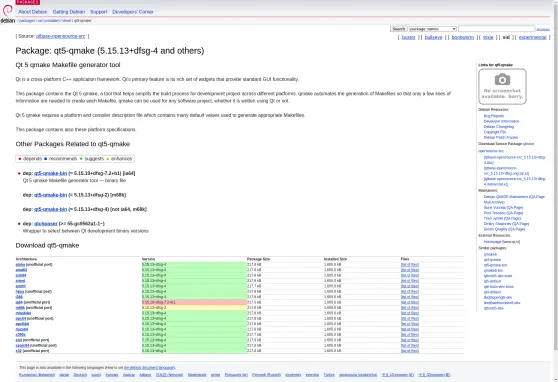The width and height of the screenshot is (558, 382).
Task: Open the Getting Debian menu item
Action: click(x=69, y=12)
